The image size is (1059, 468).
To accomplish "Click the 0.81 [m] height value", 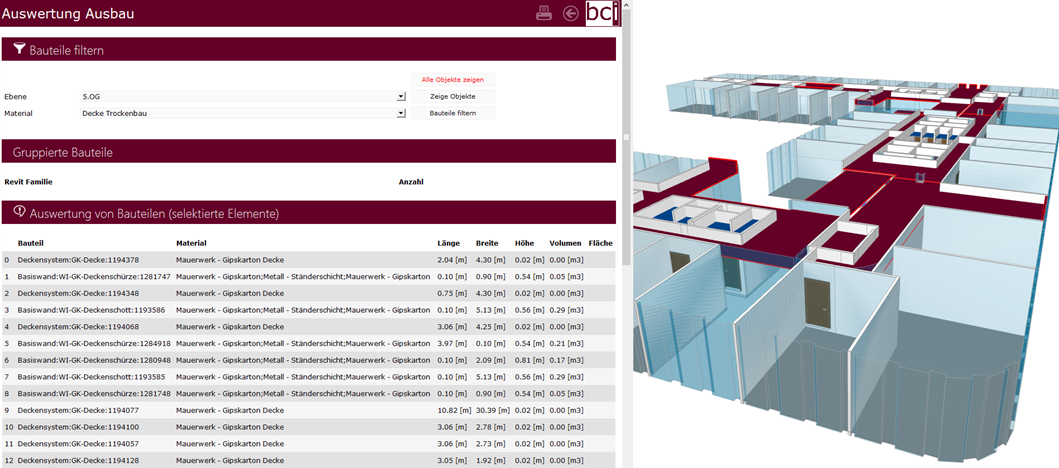I will tap(529, 360).
